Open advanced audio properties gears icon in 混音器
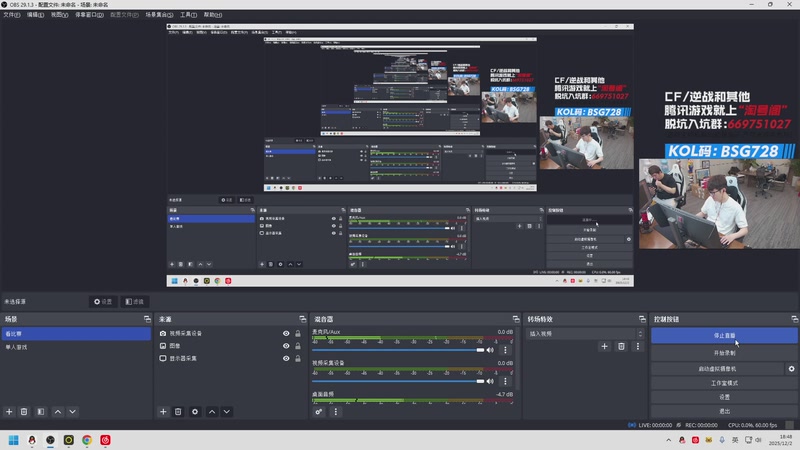Image resolution: width=800 pixels, height=450 pixels. click(x=318, y=412)
